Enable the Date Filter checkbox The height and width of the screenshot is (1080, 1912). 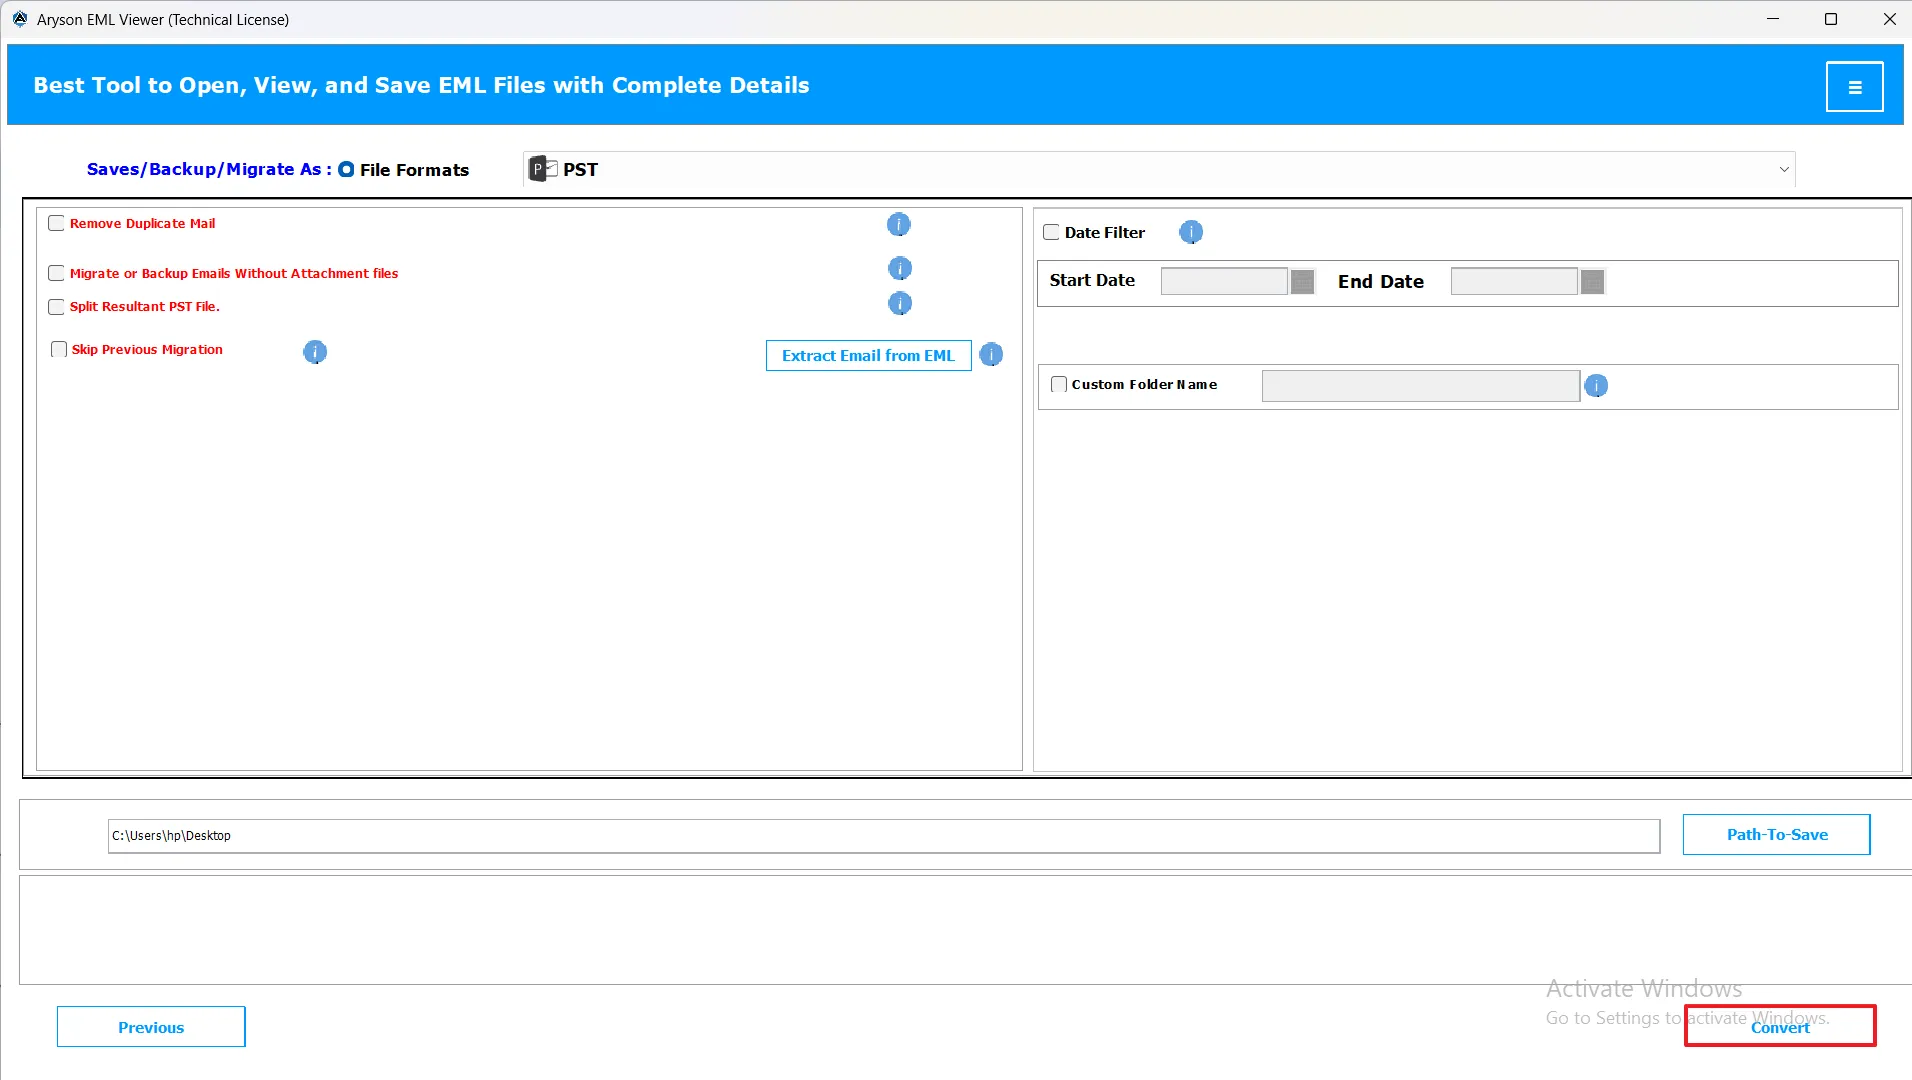[1051, 232]
